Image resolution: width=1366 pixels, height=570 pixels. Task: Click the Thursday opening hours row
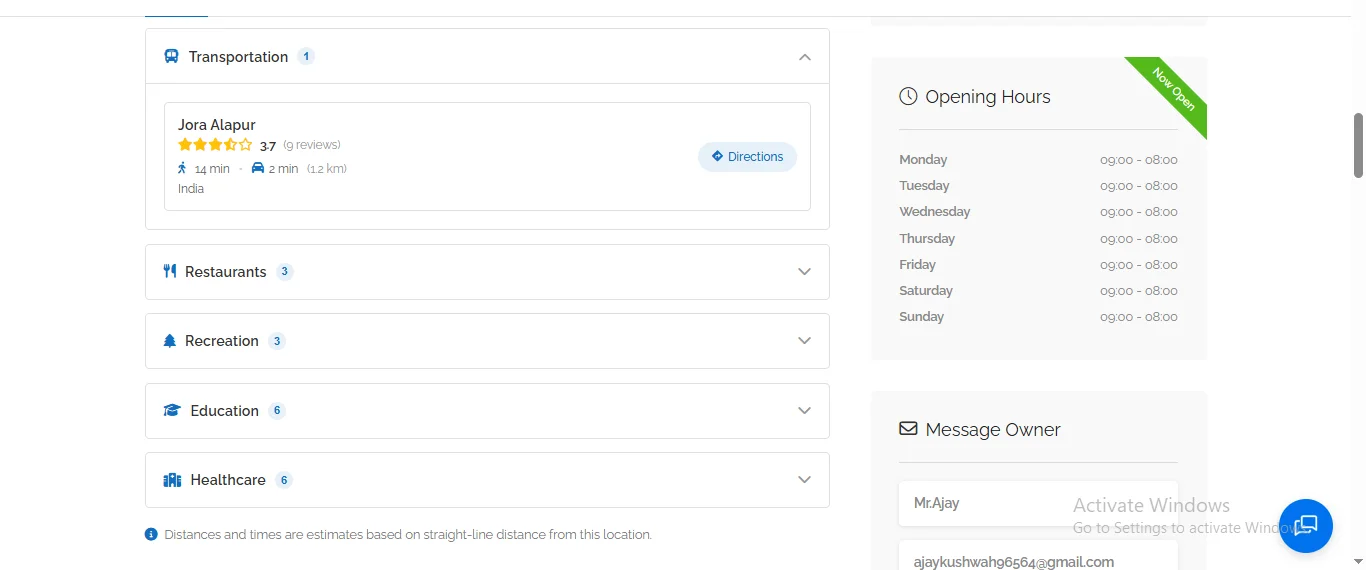pyautogui.click(x=1038, y=239)
